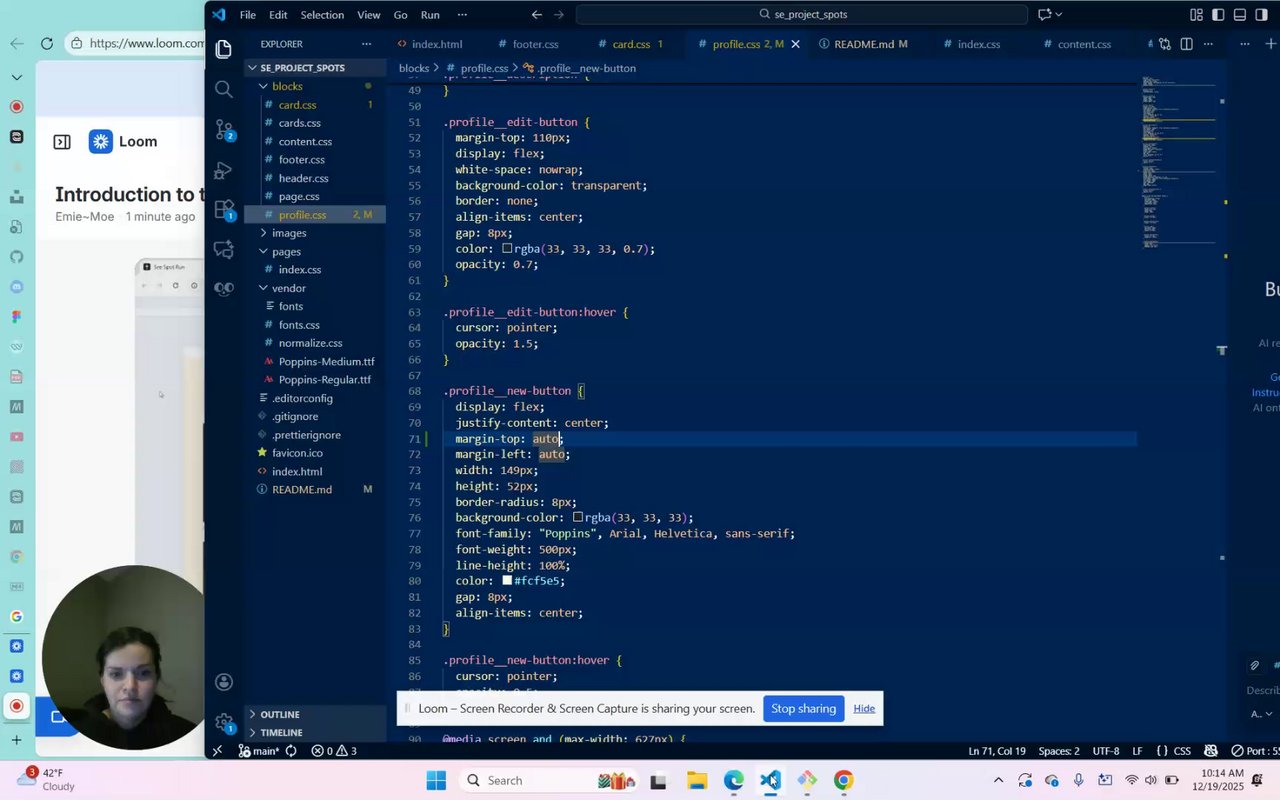The height and width of the screenshot is (800, 1280).
Task: Collapse the SE_PROJECT_SPOTS root folder
Action: click(x=315, y=68)
